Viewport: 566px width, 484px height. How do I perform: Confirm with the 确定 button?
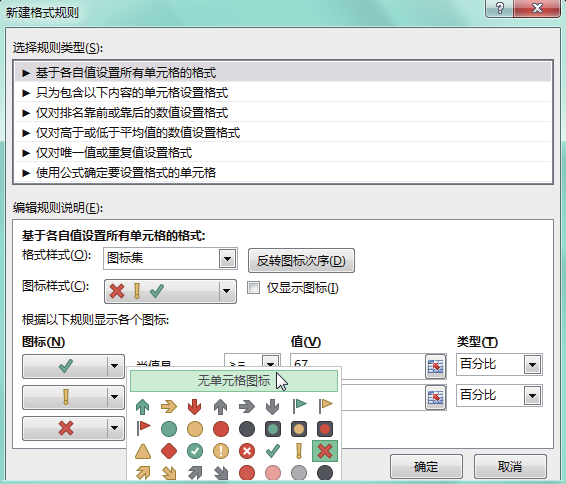pos(426,466)
